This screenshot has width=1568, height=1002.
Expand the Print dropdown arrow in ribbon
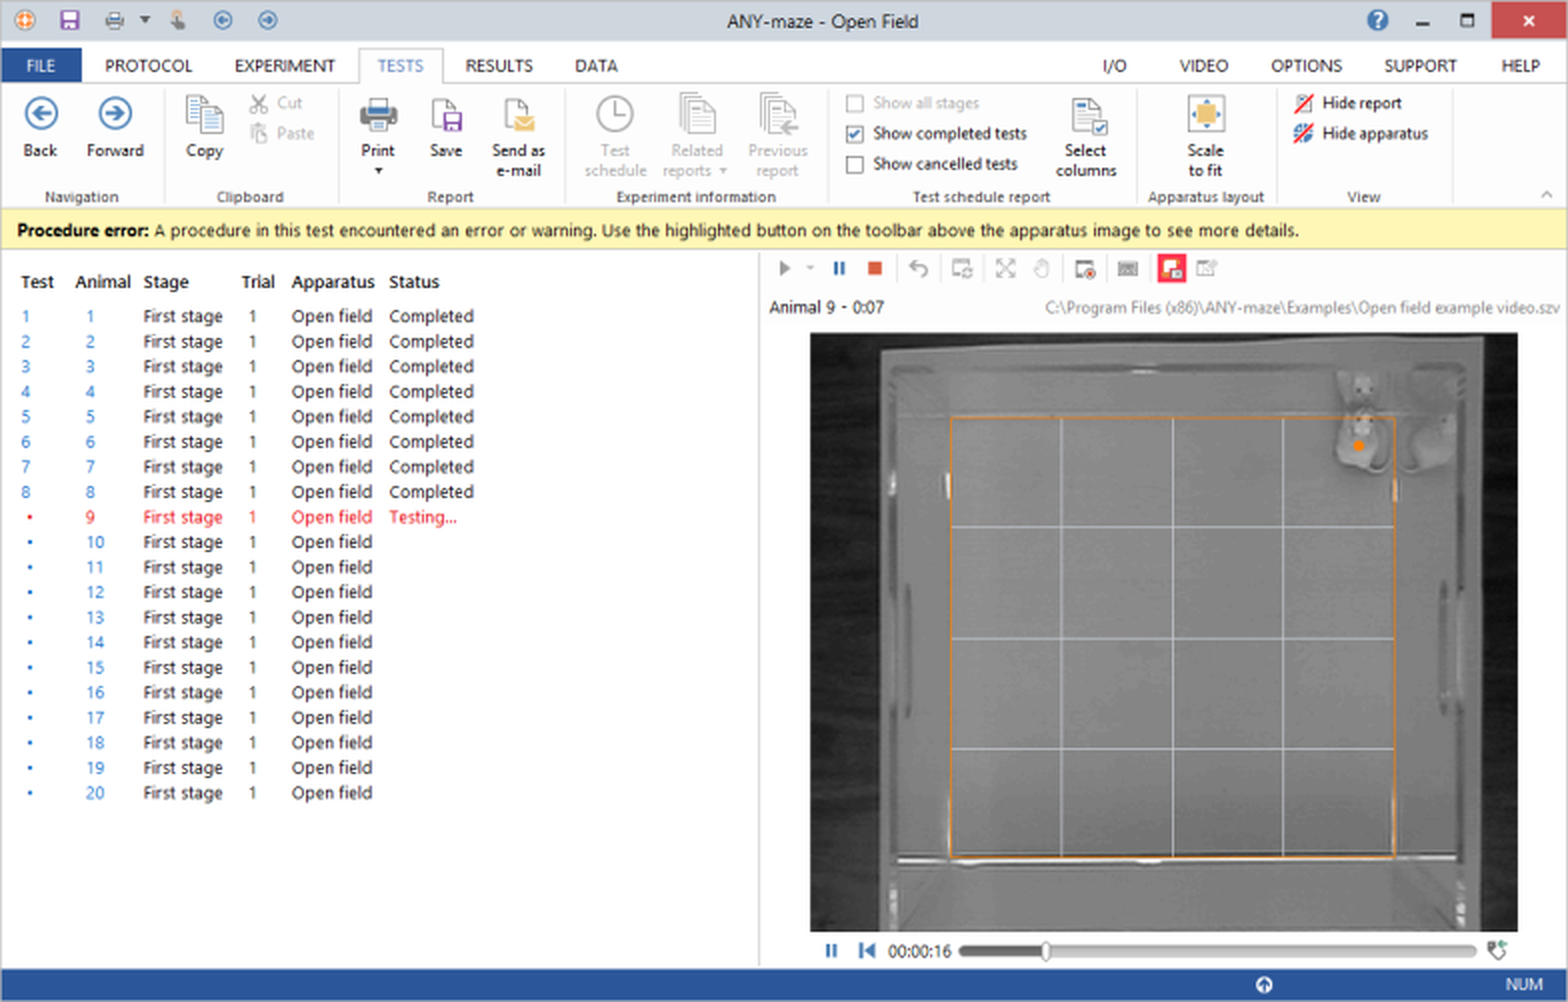coord(378,171)
